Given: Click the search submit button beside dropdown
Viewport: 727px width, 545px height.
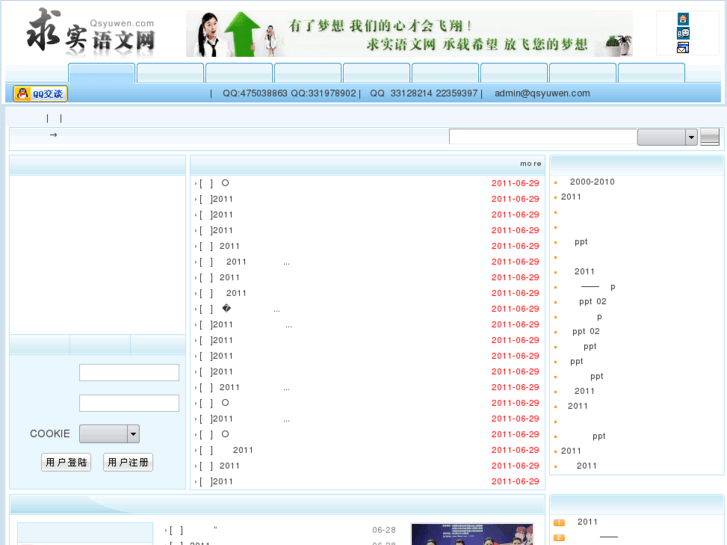Looking at the screenshot, I should click(709, 137).
